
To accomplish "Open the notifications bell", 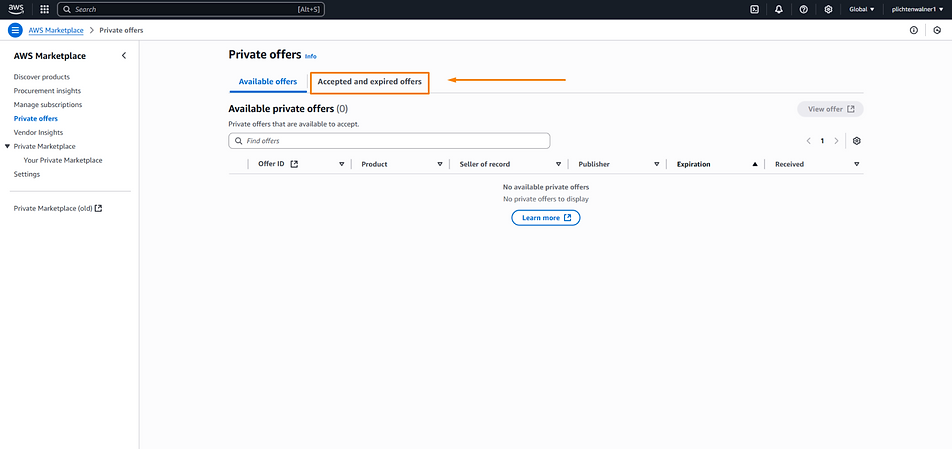I will pyautogui.click(x=779, y=10).
